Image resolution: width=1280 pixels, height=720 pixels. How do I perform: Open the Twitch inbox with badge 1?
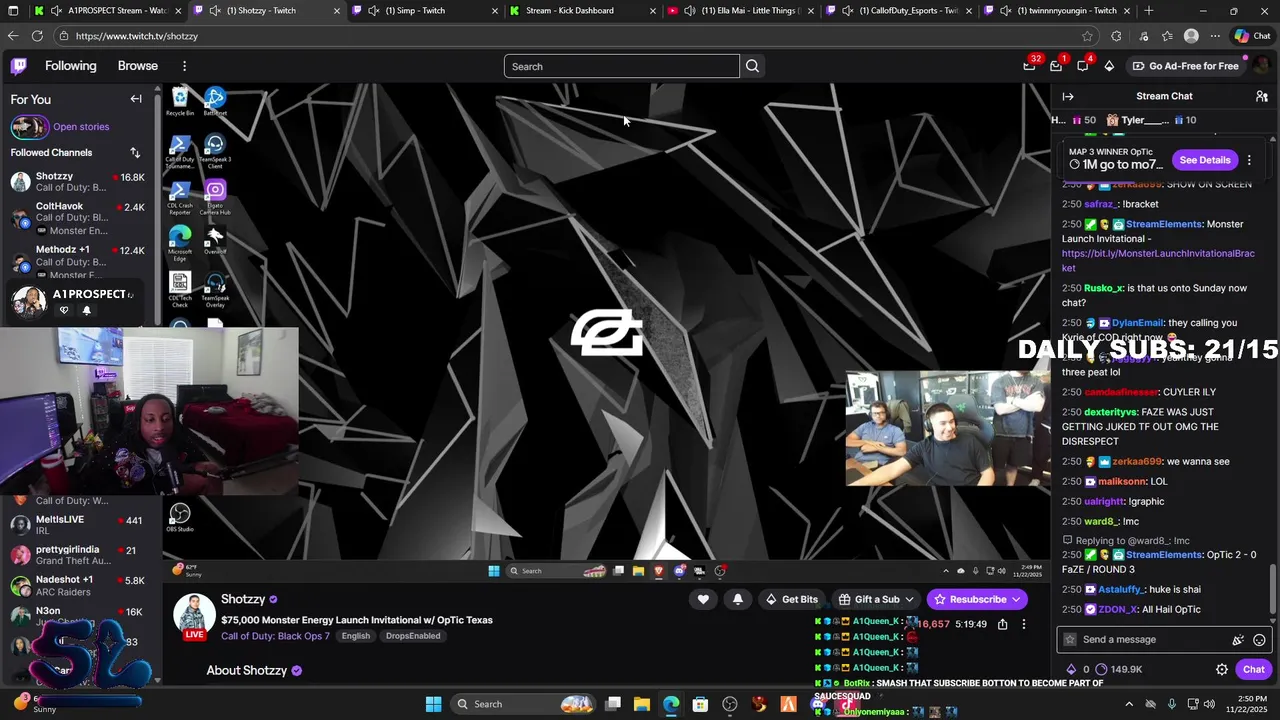point(1056,66)
